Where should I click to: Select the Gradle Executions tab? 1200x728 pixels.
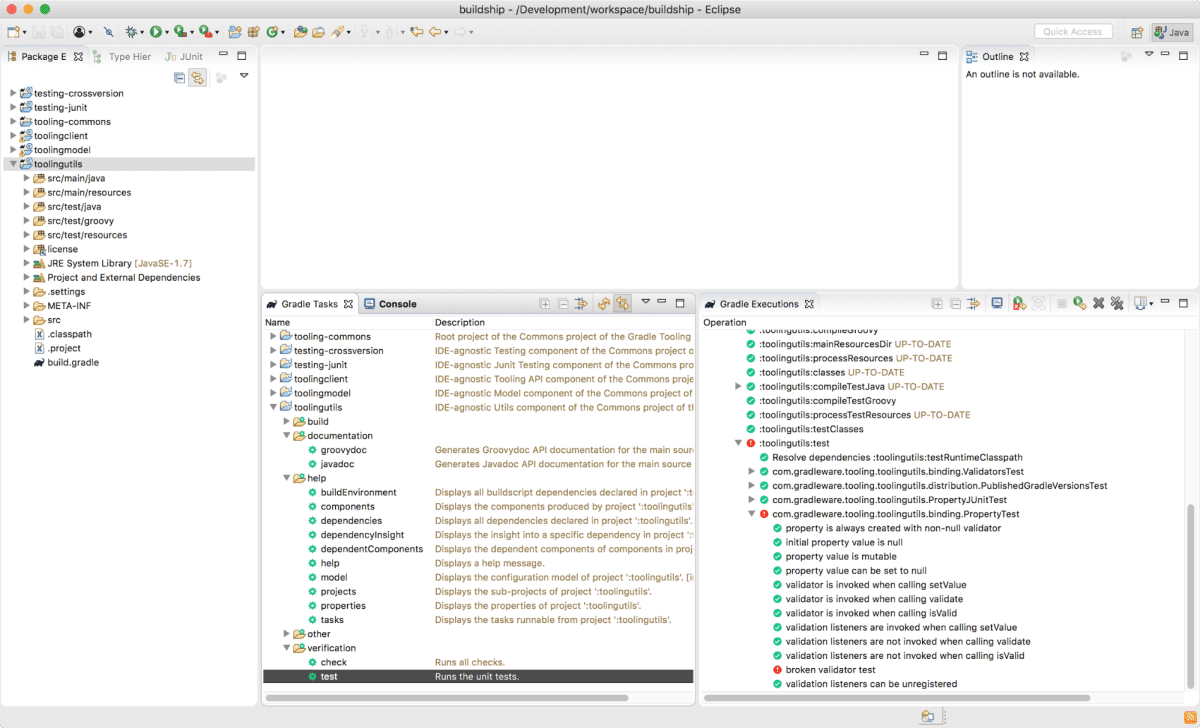coord(759,304)
